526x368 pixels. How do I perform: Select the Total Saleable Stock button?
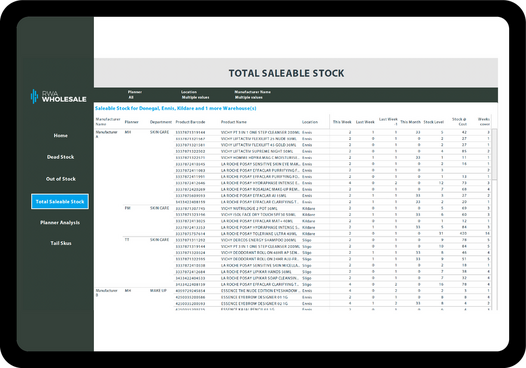(x=60, y=201)
